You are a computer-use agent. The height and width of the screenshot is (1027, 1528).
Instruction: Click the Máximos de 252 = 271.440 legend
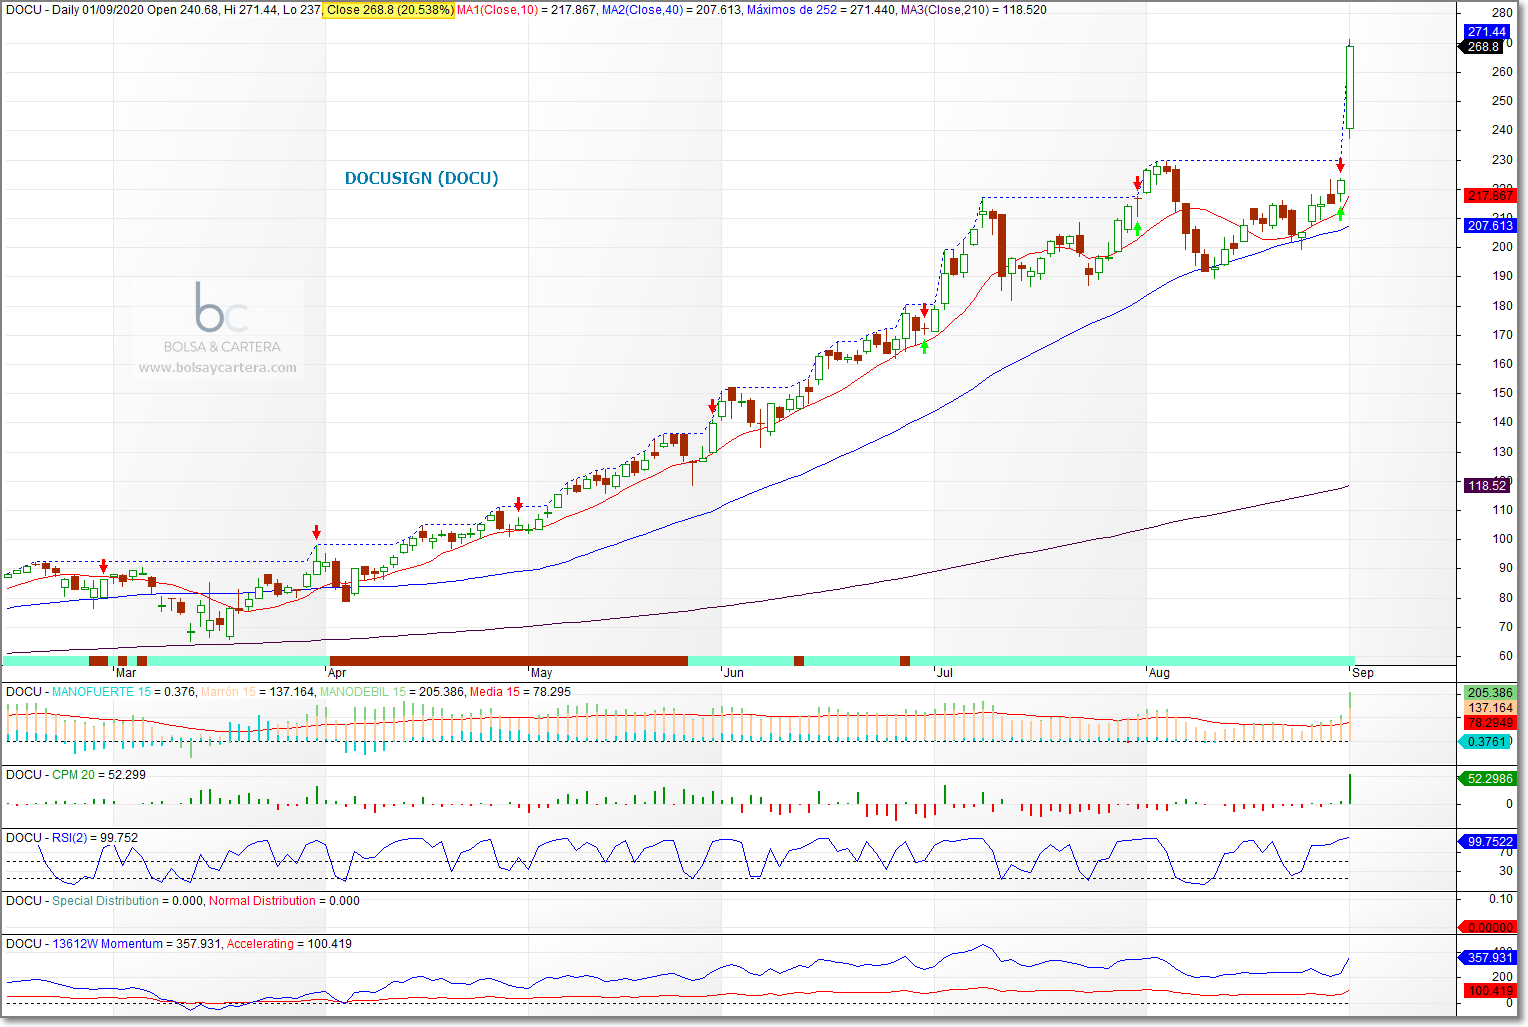(x=822, y=10)
